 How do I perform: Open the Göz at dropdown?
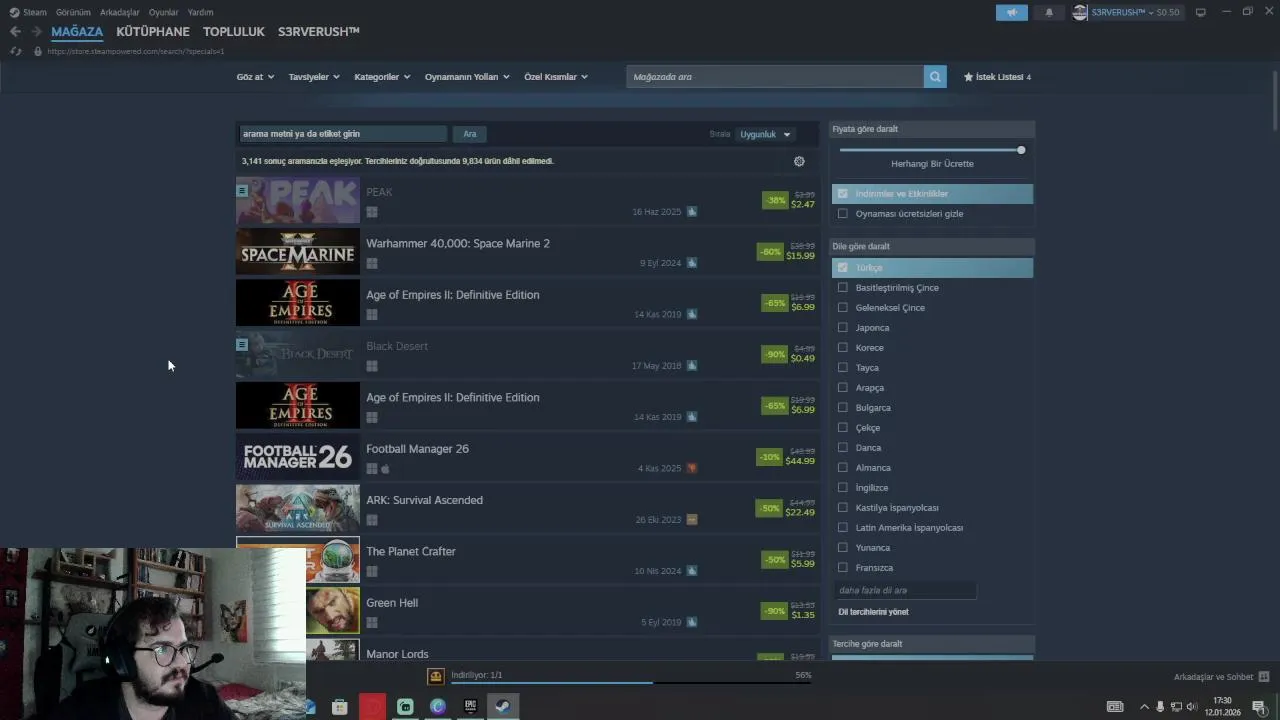tap(255, 77)
